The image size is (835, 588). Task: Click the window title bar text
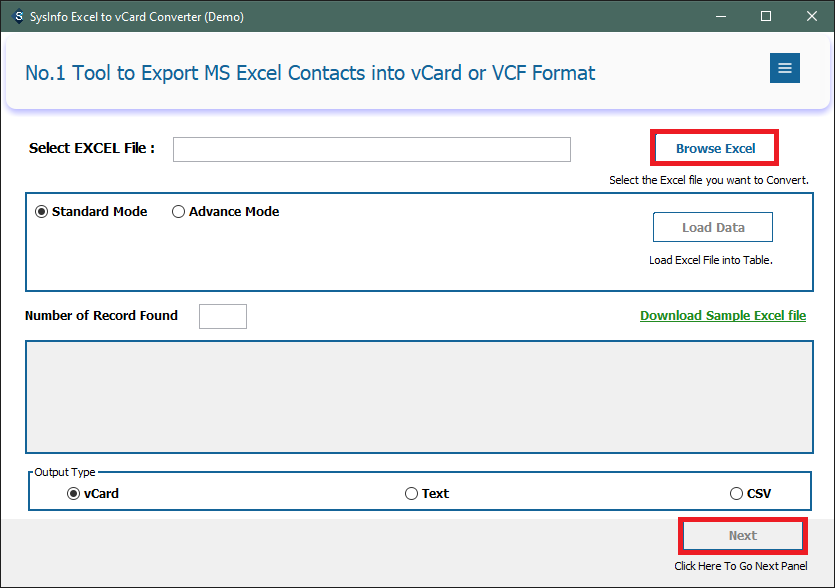pyautogui.click(x=137, y=16)
